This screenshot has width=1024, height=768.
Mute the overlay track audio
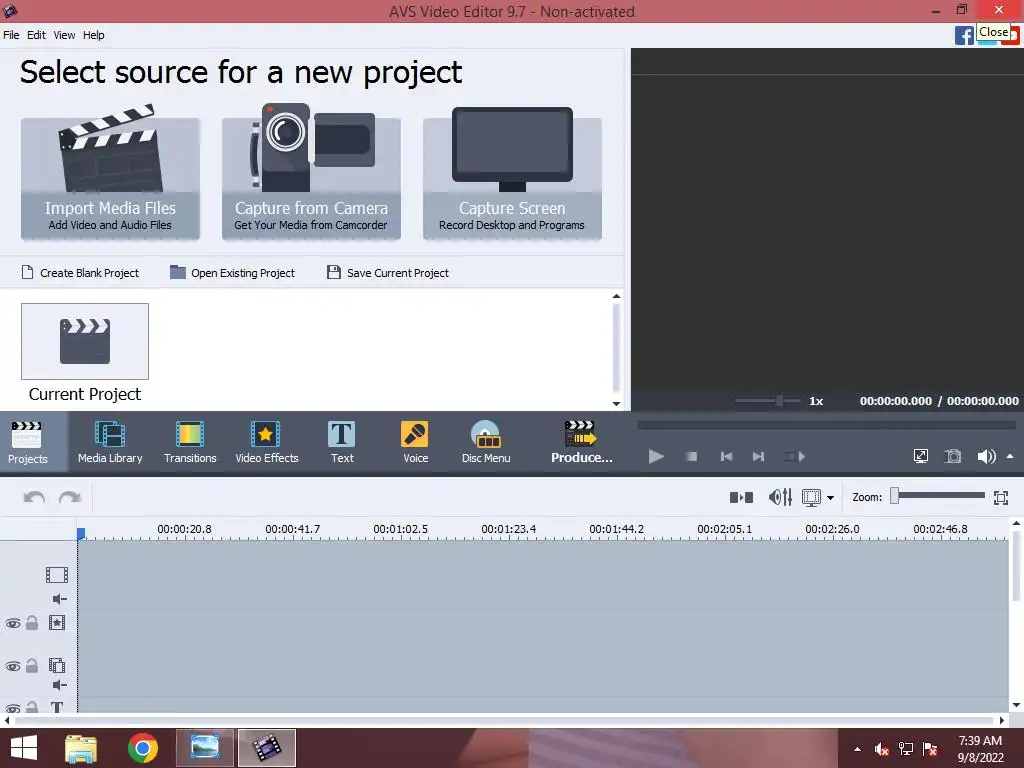(x=59, y=684)
